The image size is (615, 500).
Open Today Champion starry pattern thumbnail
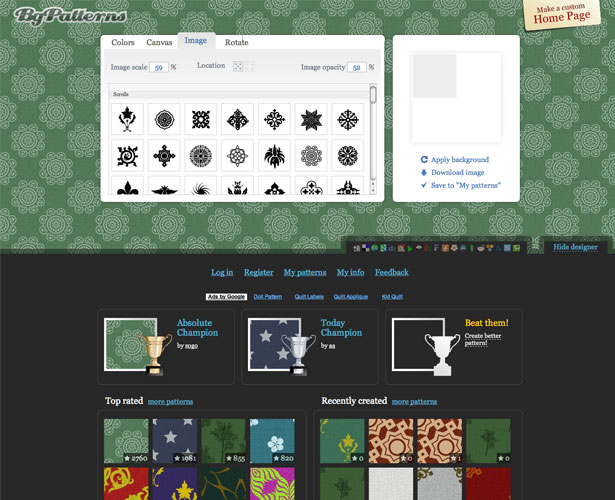pos(275,344)
